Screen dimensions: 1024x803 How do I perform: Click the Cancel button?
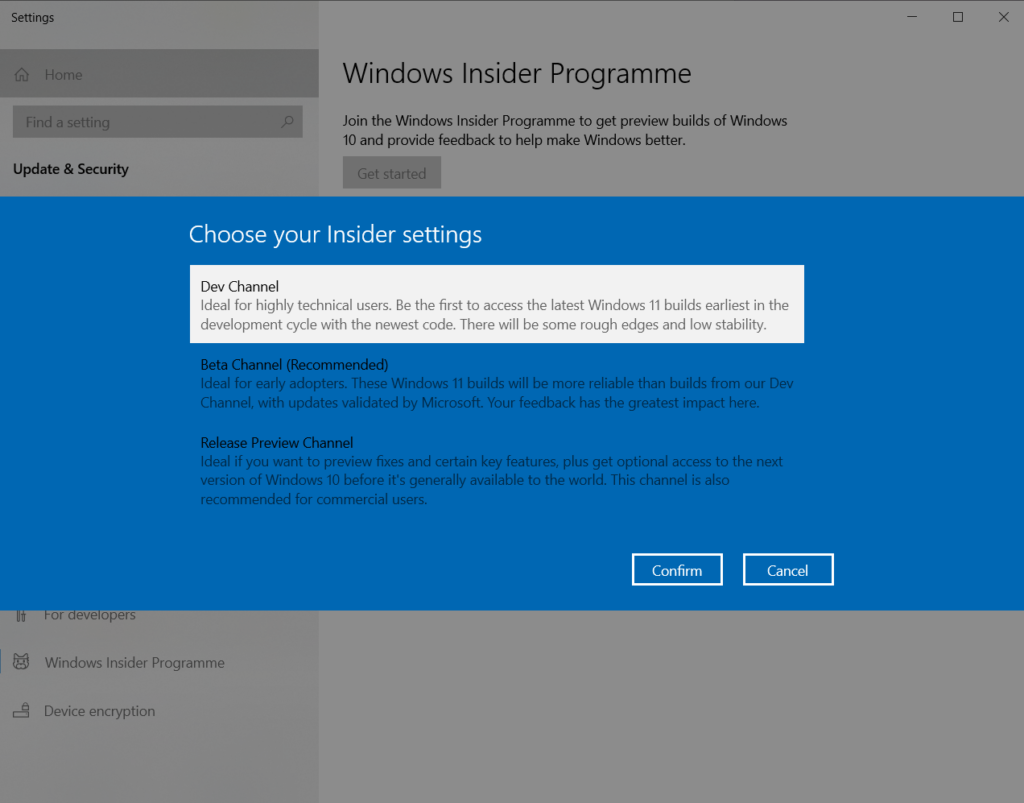[788, 569]
